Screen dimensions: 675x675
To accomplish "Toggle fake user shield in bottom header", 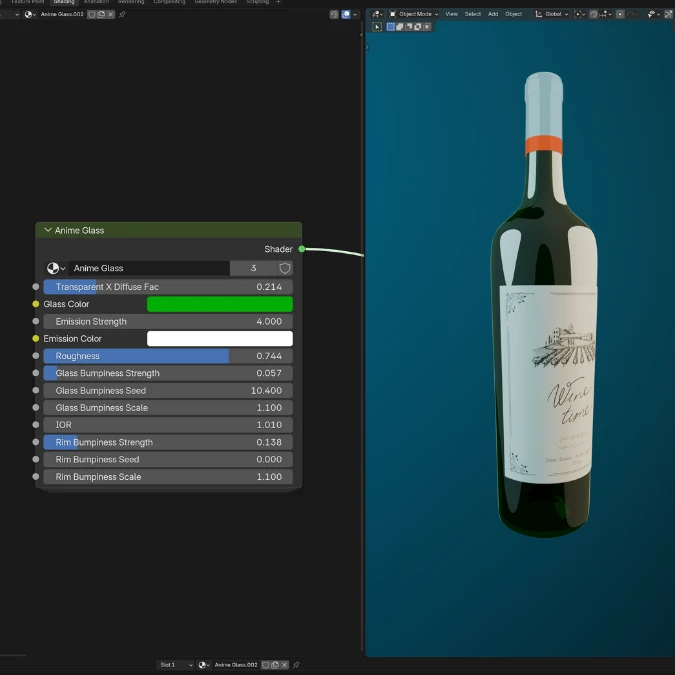I will (x=266, y=665).
